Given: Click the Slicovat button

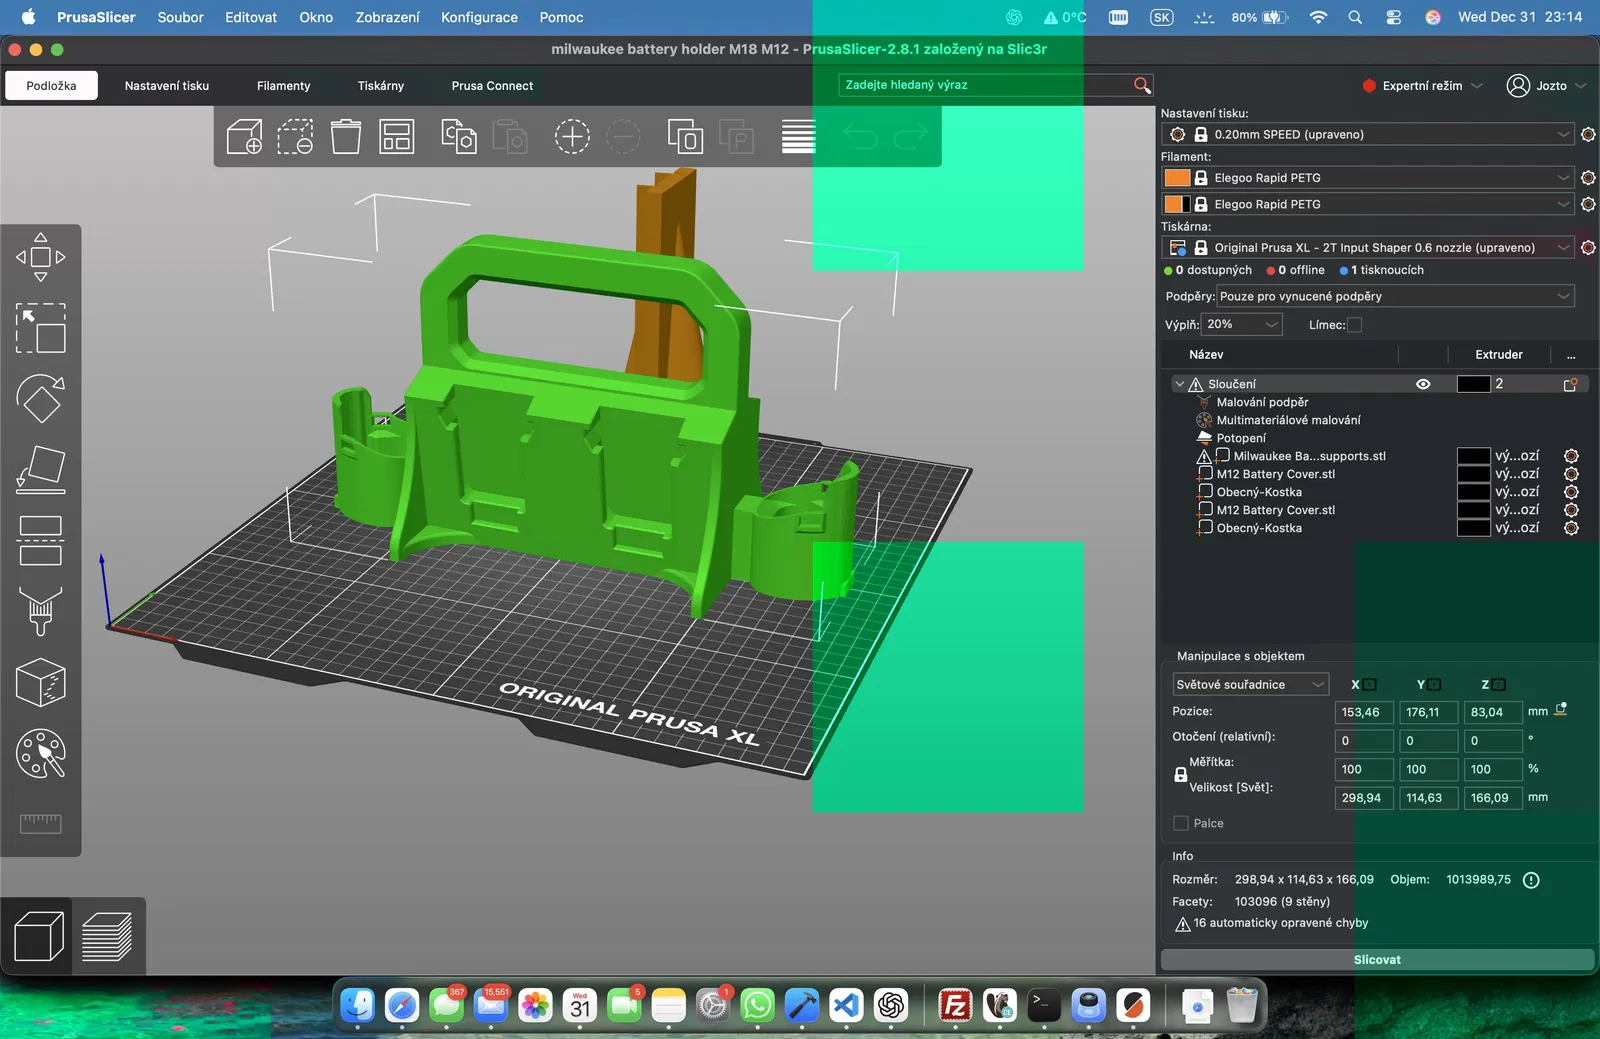Looking at the screenshot, I should pyautogui.click(x=1376, y=960).
